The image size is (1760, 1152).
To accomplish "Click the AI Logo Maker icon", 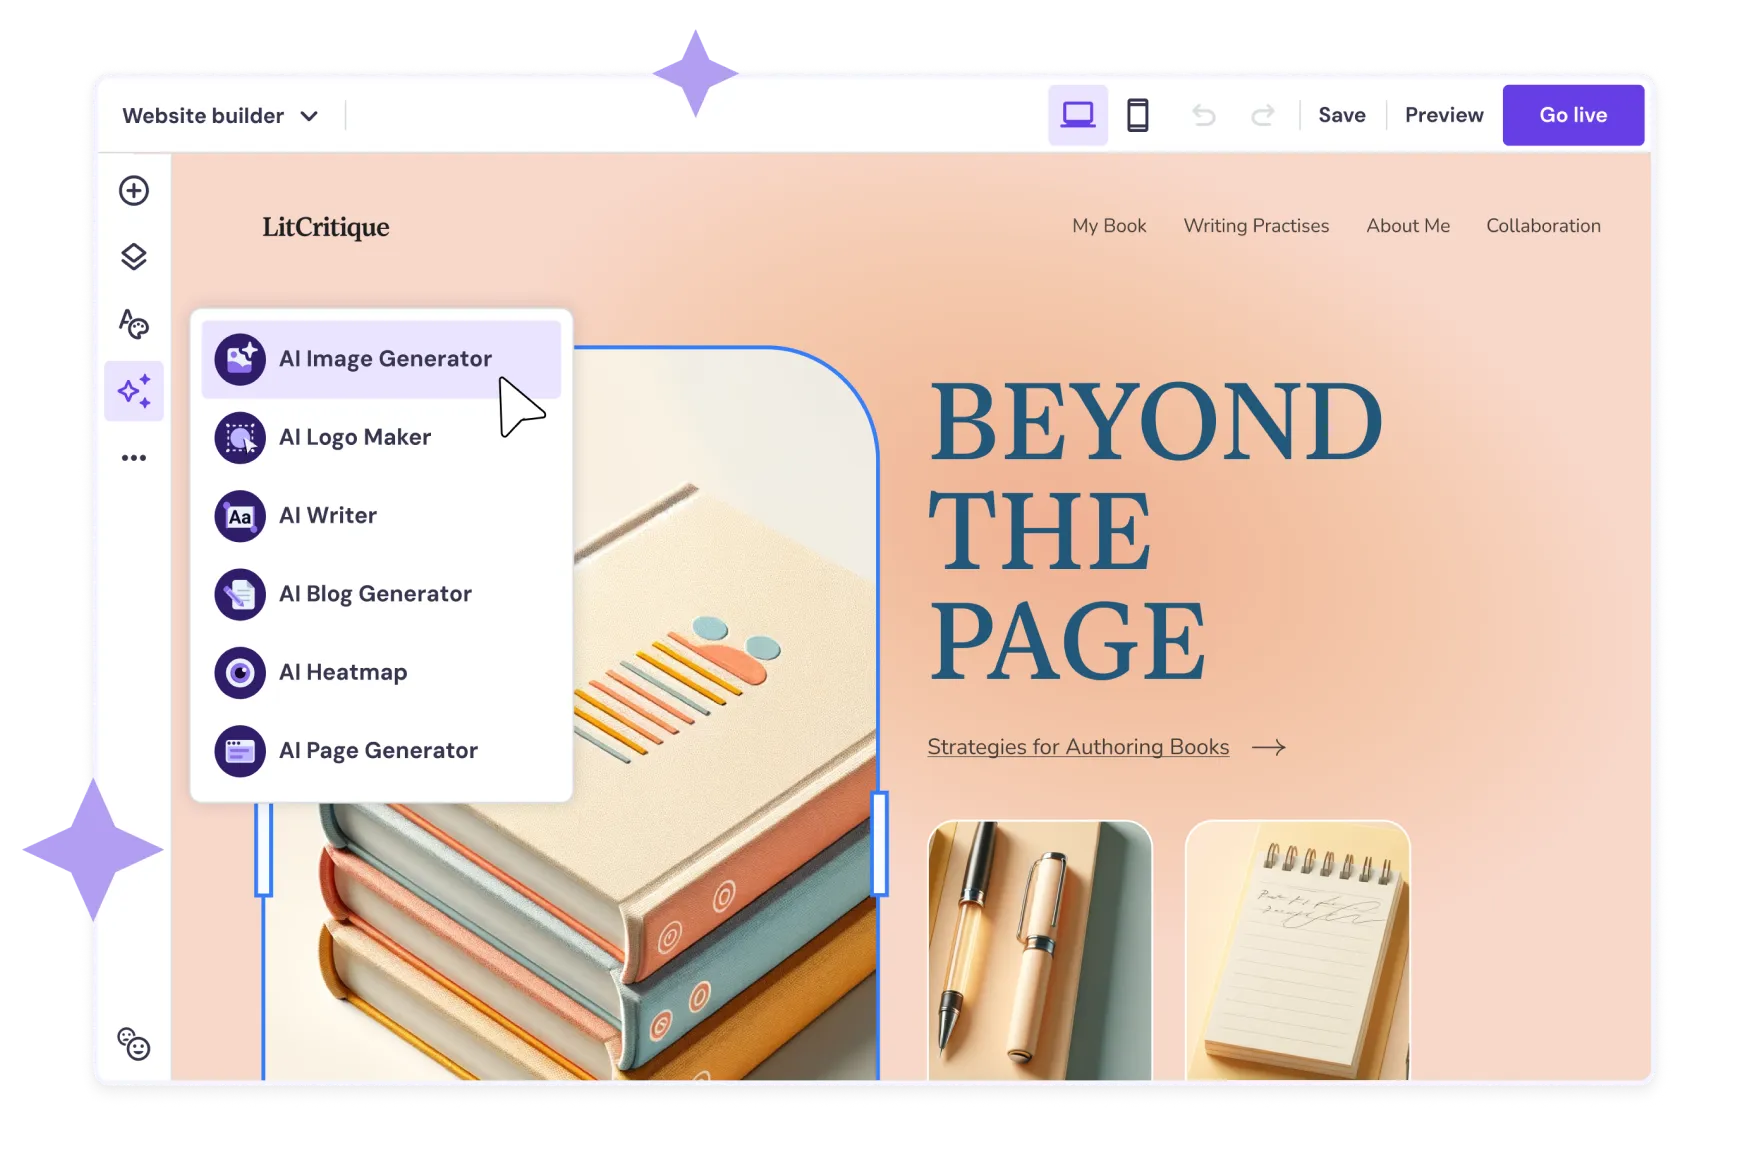I will tap(240, 438).
